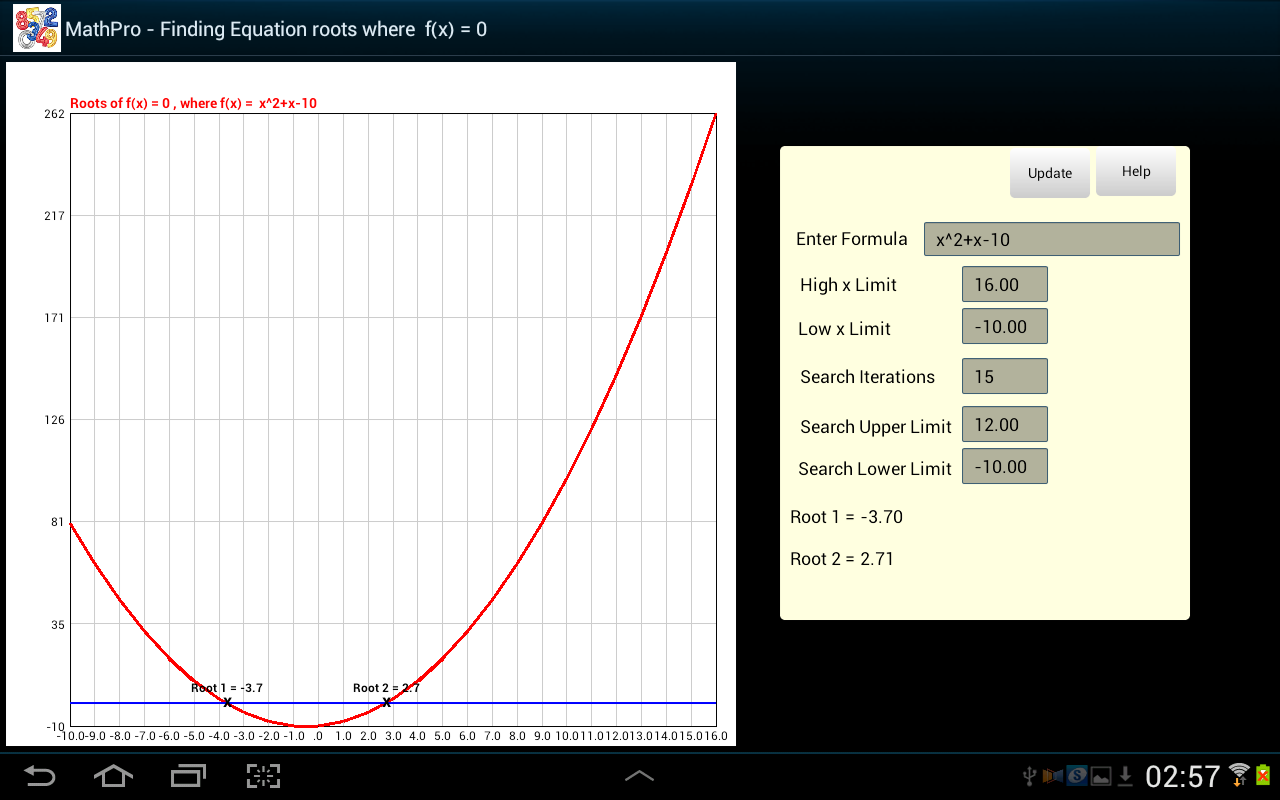Focus the Low x Limit field
The image size is (1280, 800).
pos(1005,326)
